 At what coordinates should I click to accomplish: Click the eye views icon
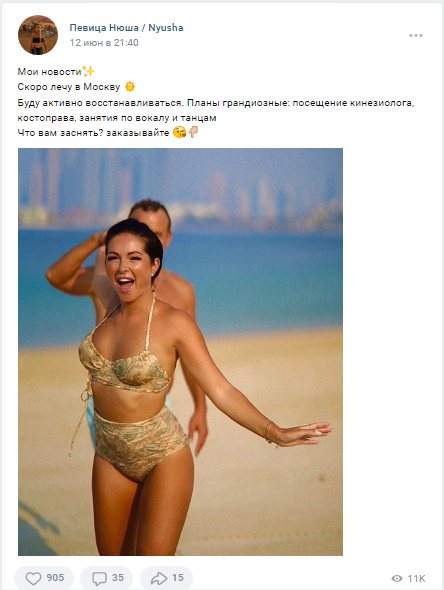(x=397, y=578)
